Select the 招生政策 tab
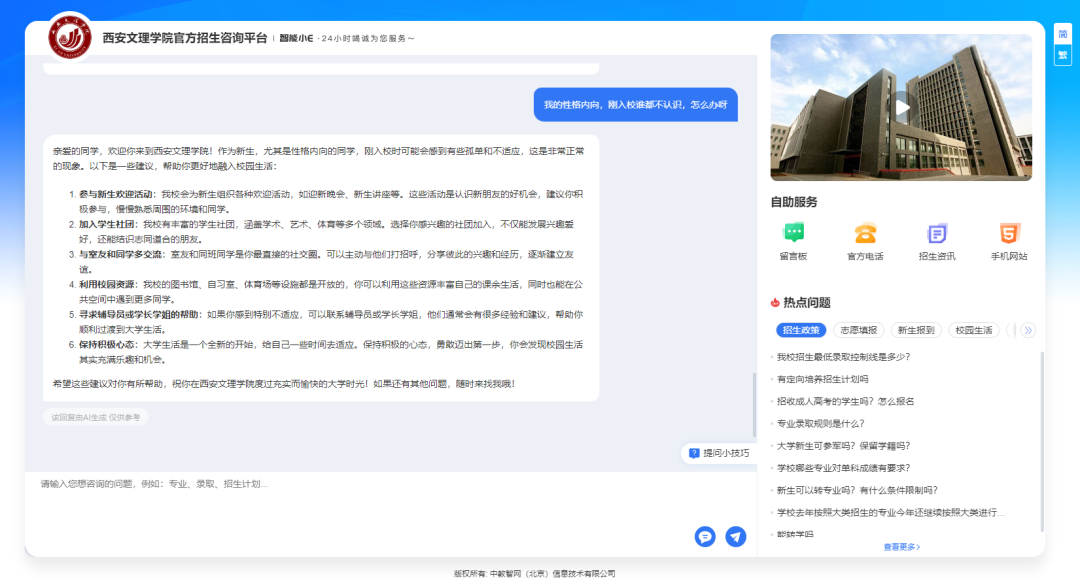Viewport: 1080px width, 587px height. click(x=801, y=330)
